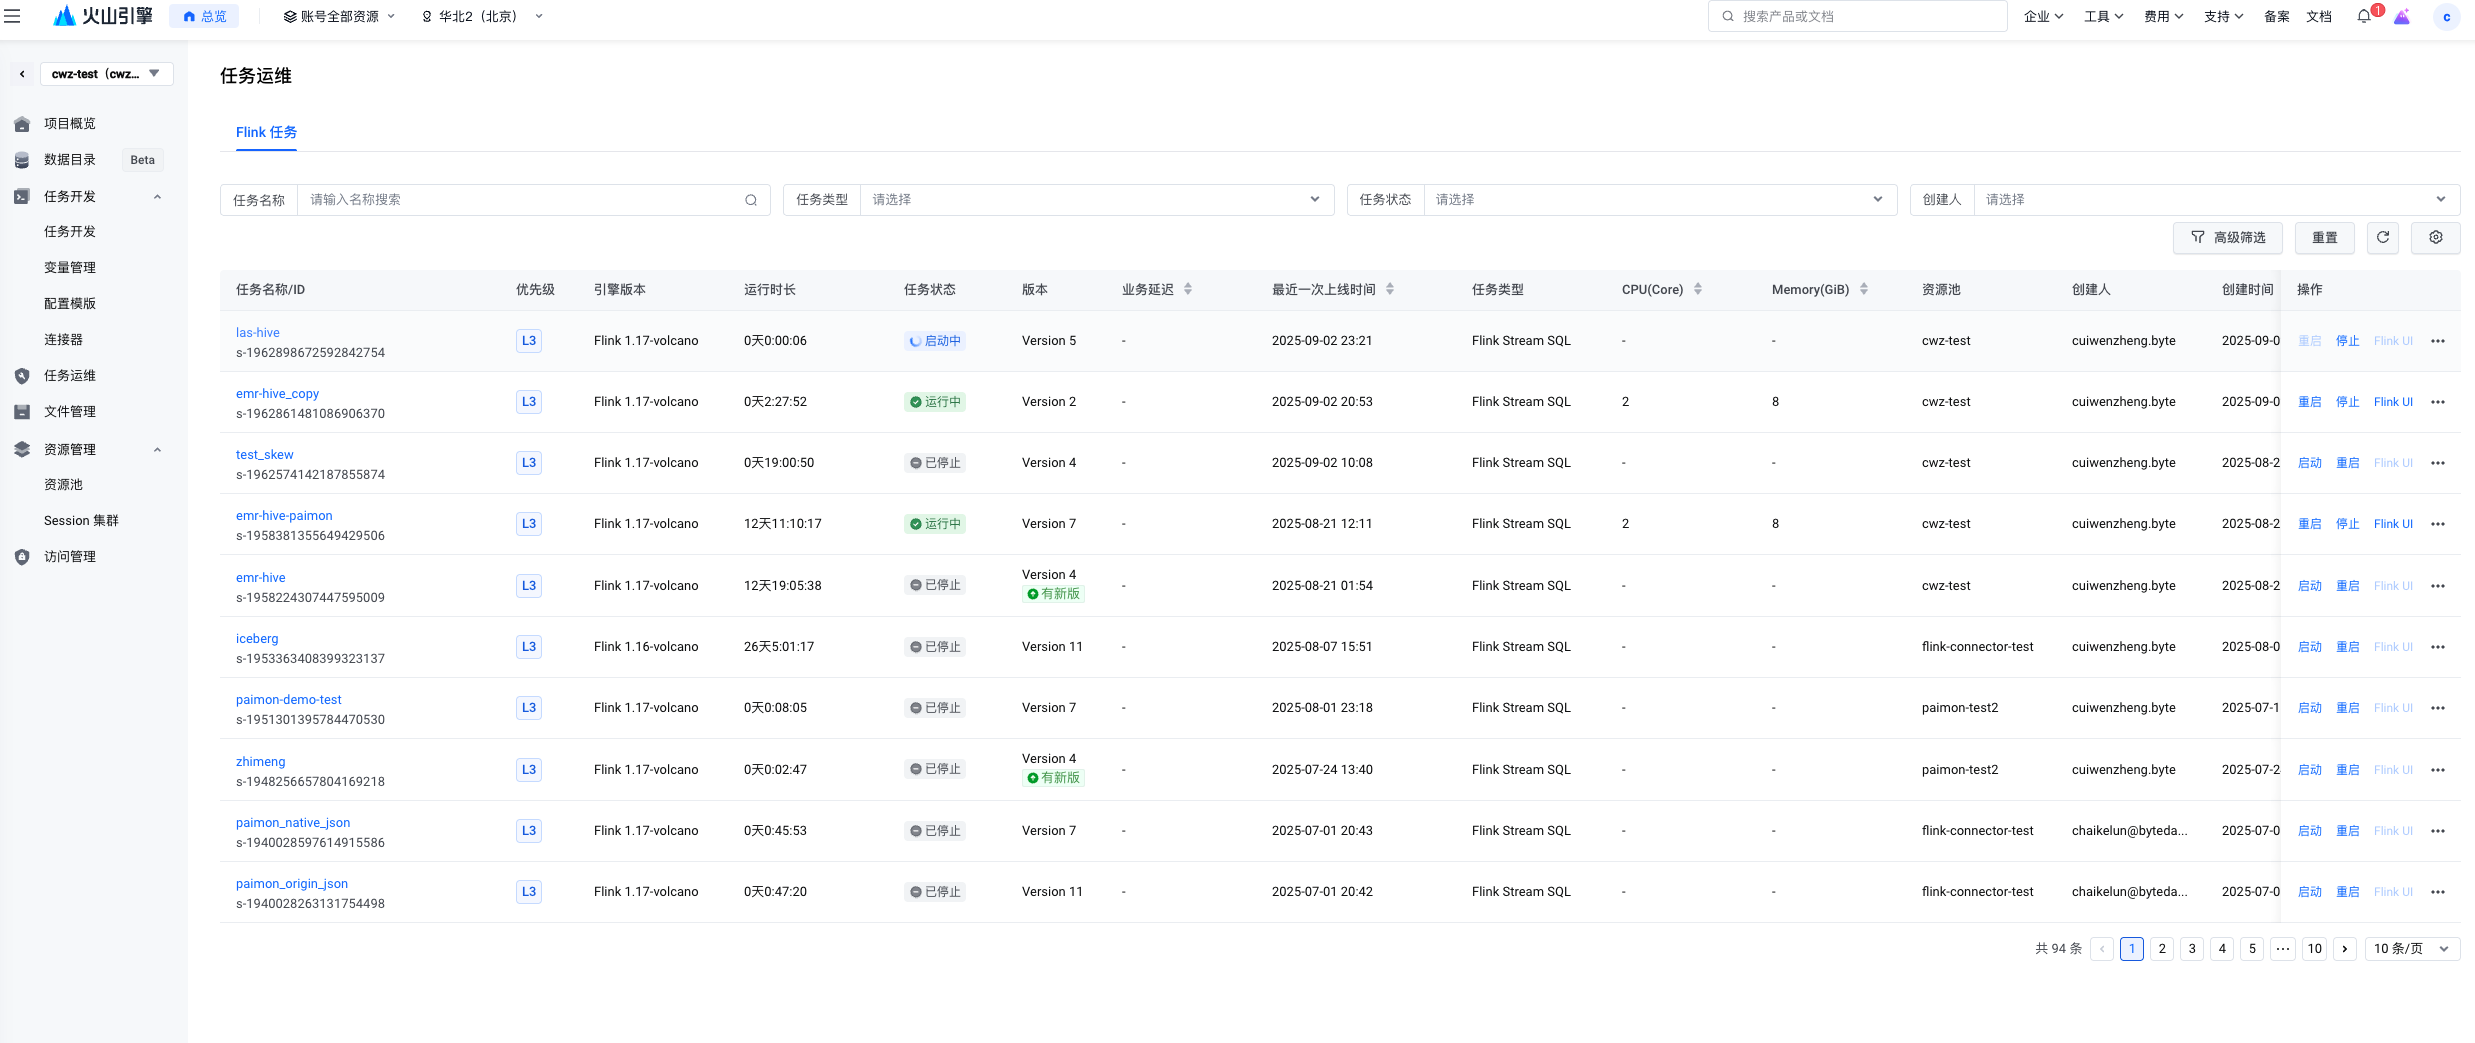Open the 任务类型 filter dropdown
2475x1043 pixels.
point(1095,200)
